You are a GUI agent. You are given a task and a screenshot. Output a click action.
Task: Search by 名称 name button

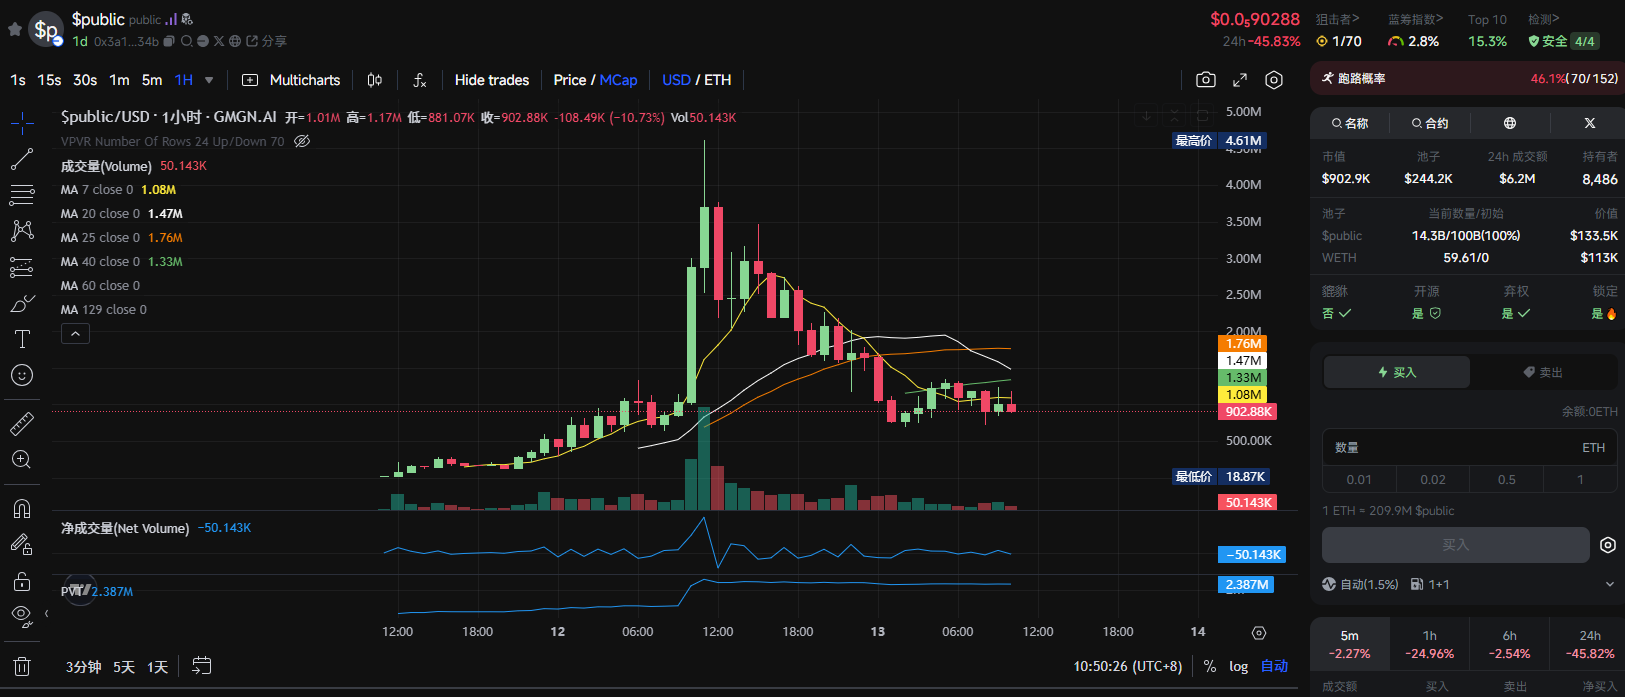tap(1350, 123)
